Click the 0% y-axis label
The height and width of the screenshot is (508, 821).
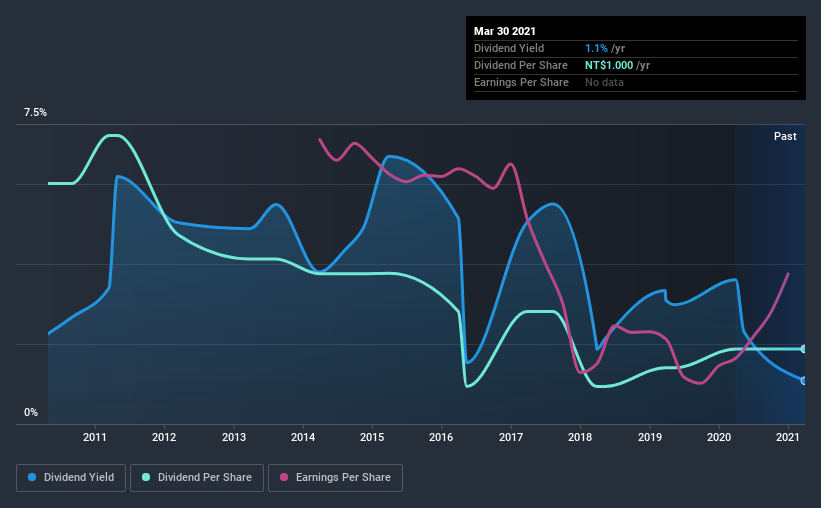click(31, 413)
